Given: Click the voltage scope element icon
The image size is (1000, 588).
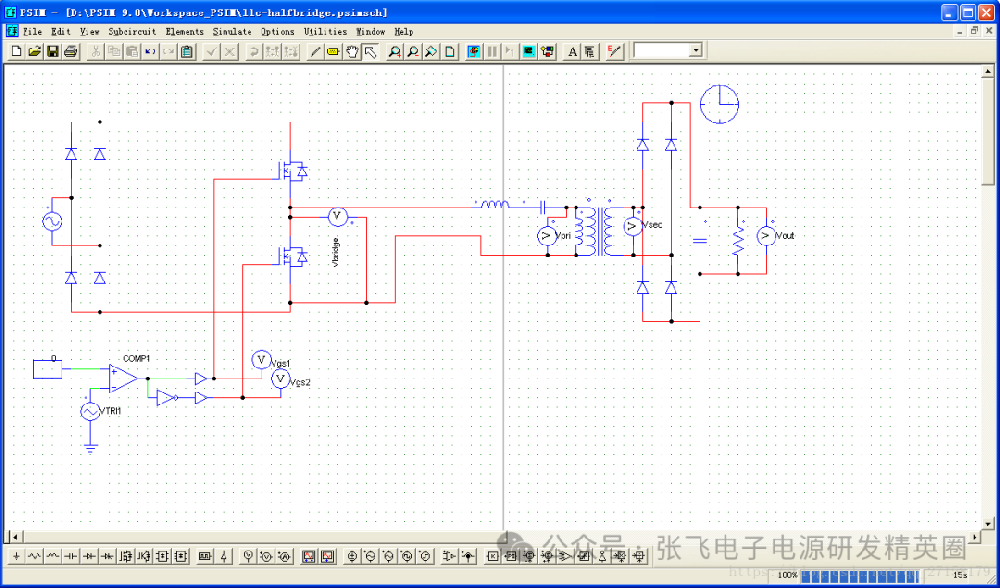Looking at the screenshot, I should (309, 557).
